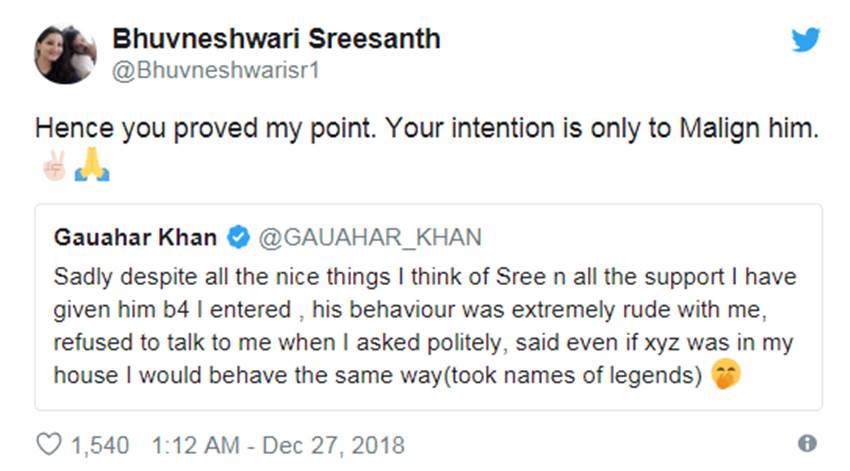Click the Twitter bird logo
The height and width of the screenshot is (471, 850).
pyautogui.click(x=806, y=40)
